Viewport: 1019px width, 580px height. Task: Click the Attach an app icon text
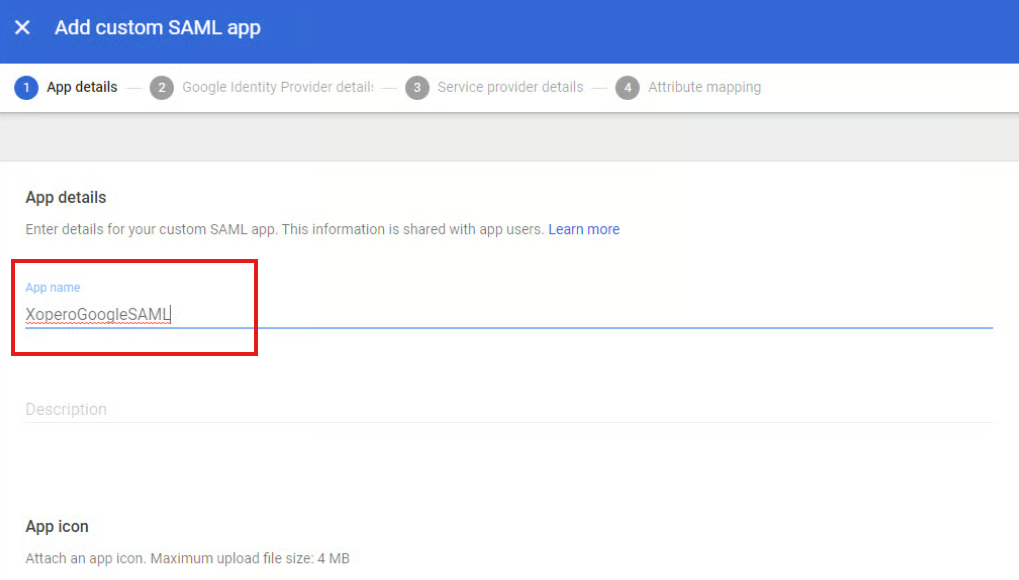tap(187, 558)
